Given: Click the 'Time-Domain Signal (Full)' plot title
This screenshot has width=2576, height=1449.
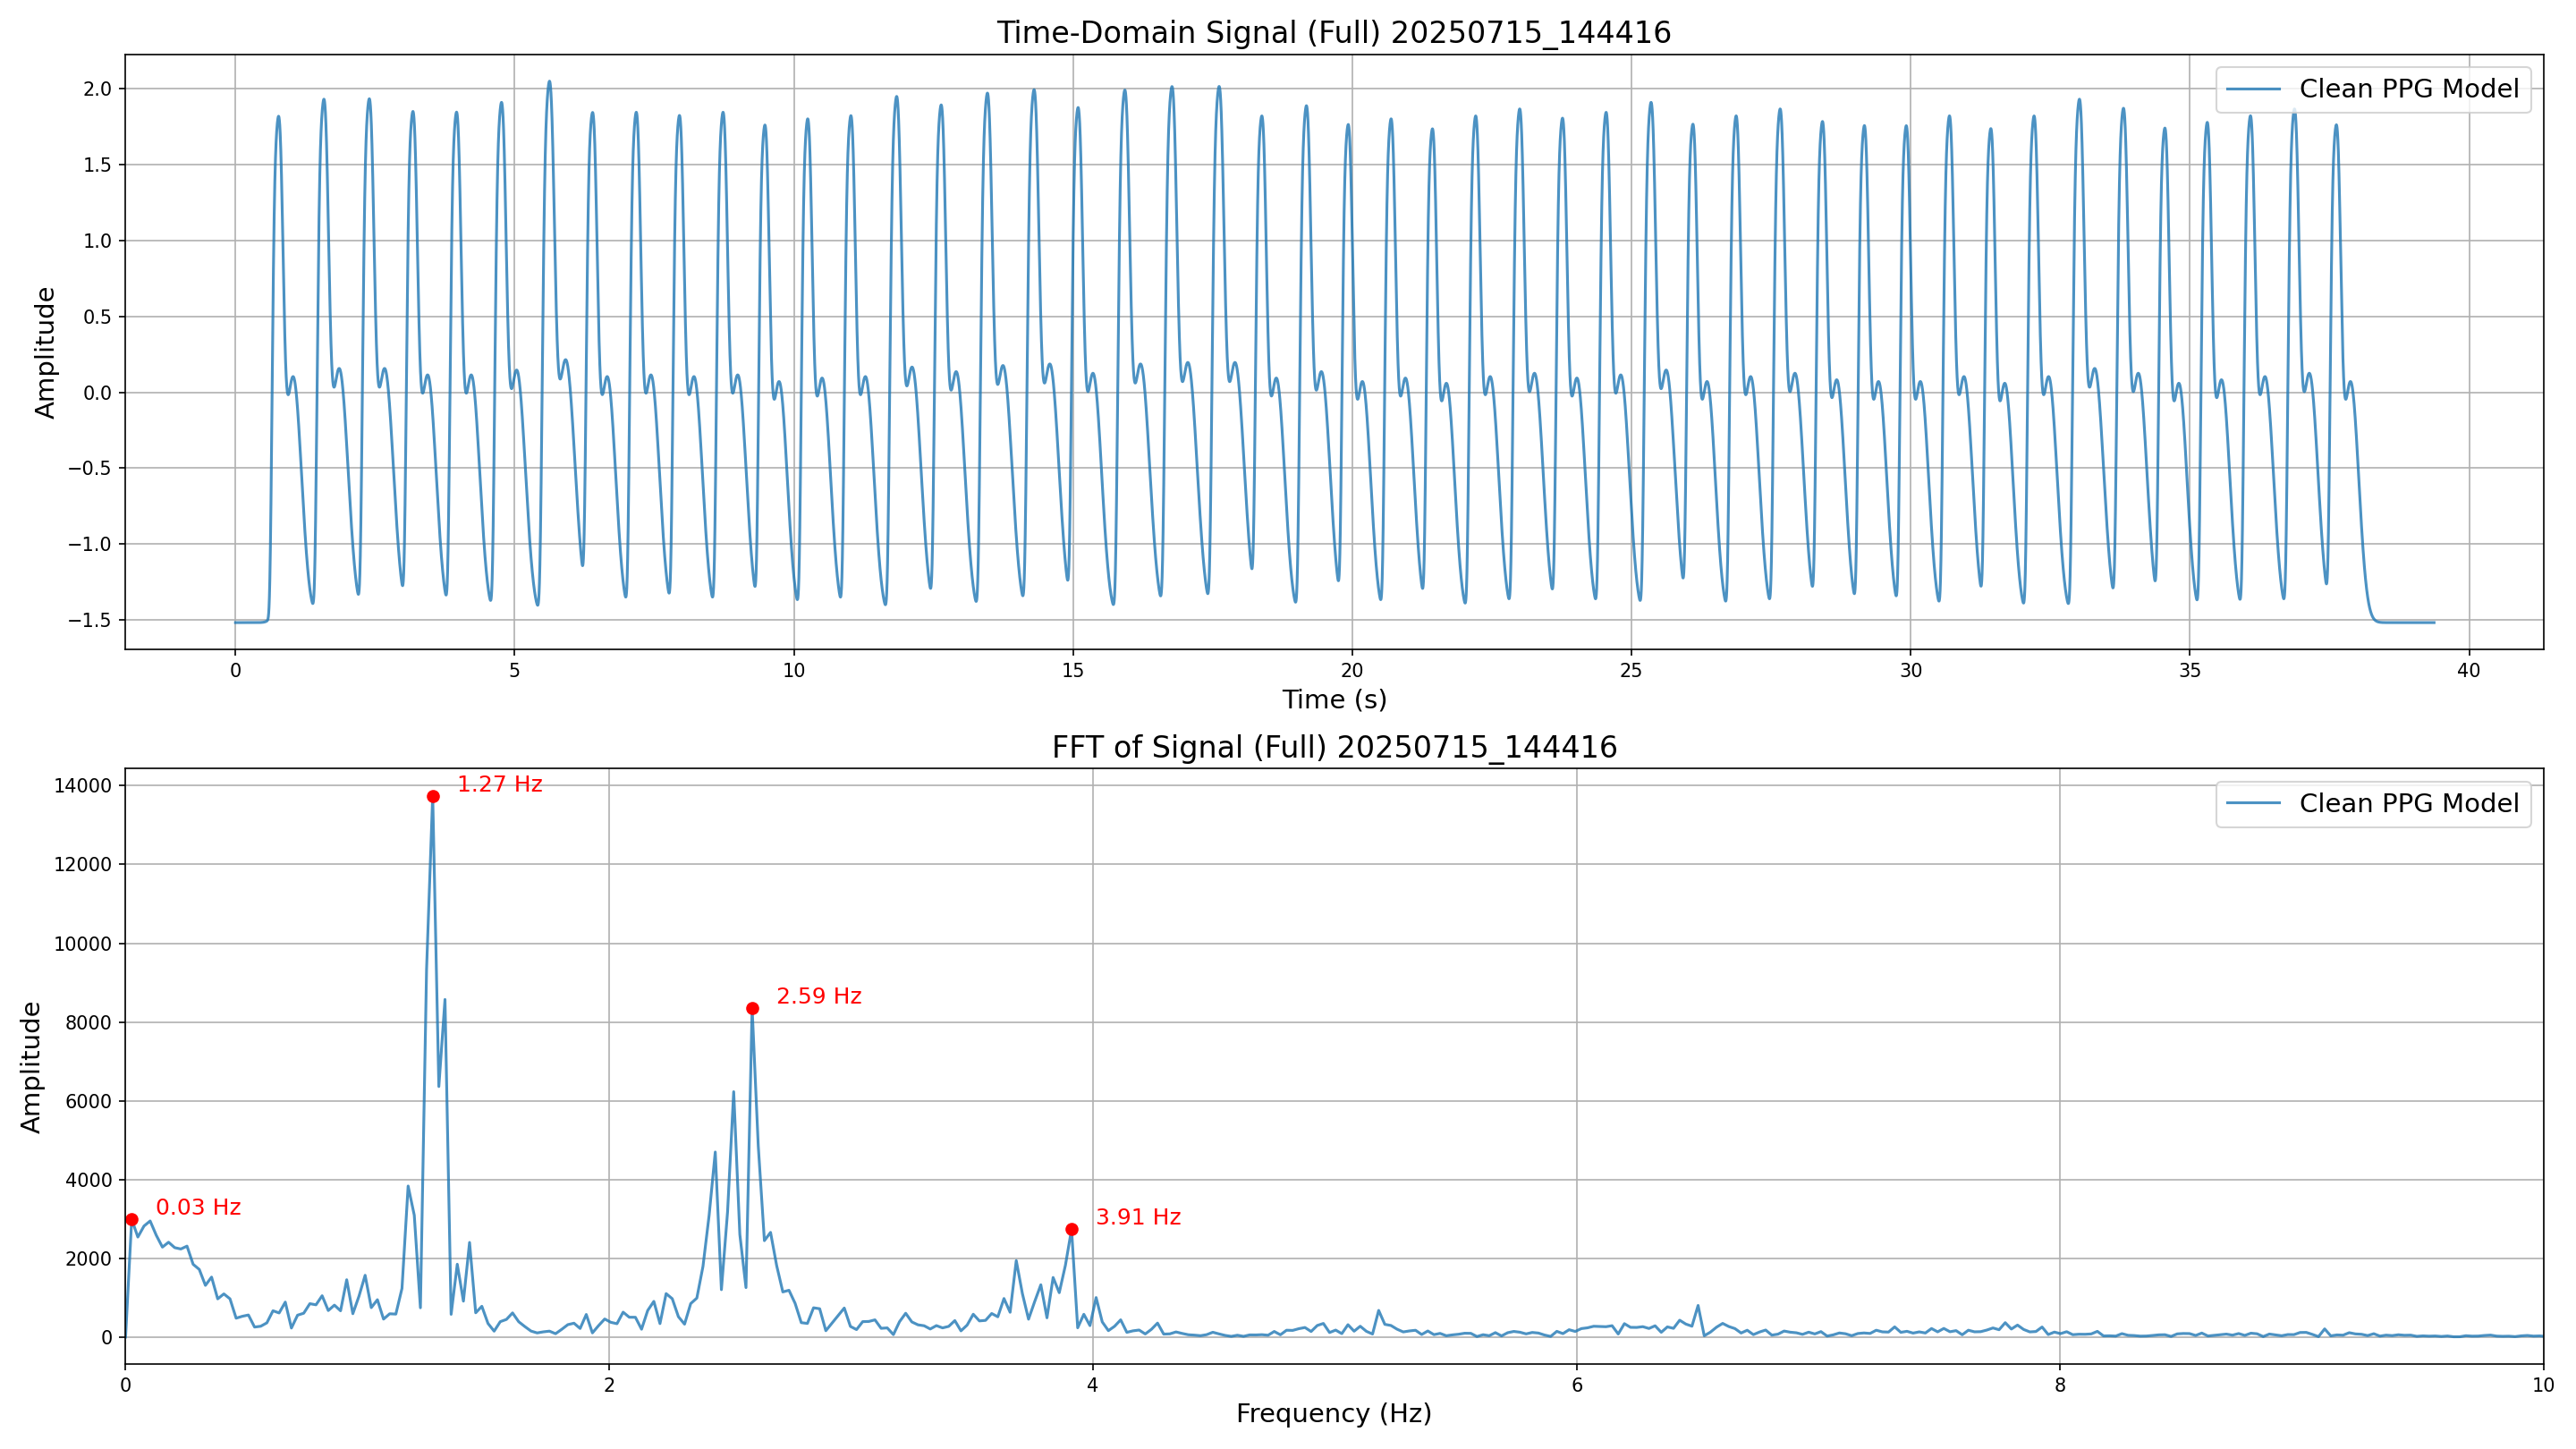Looking at the screenshot, I should [1333, 33].
